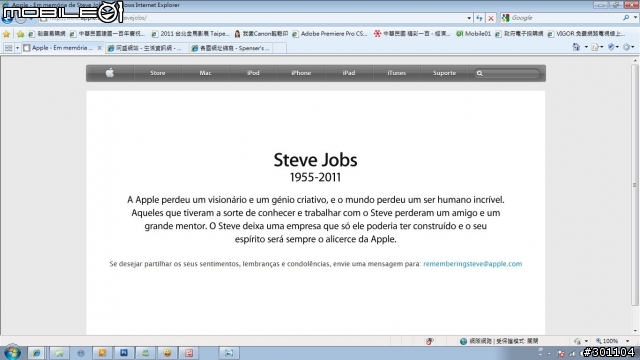Image resolution: width=640 pixels, height=360 pixels.
Task: Go to the Mac section
Action: [205, 73]
